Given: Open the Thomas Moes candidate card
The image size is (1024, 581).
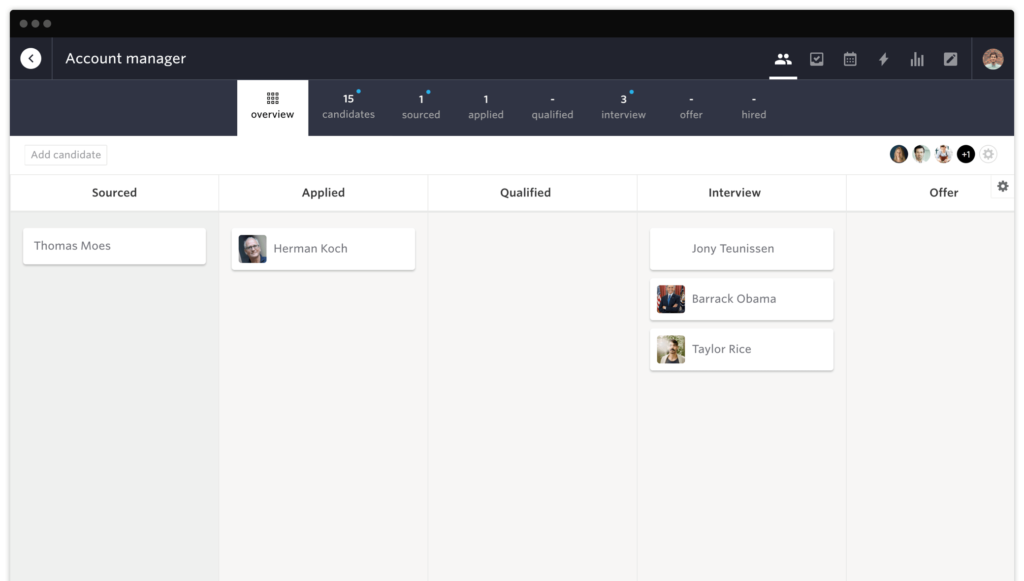Looking at the screenshot, I should pyautogui.click(x=114, y=246).
